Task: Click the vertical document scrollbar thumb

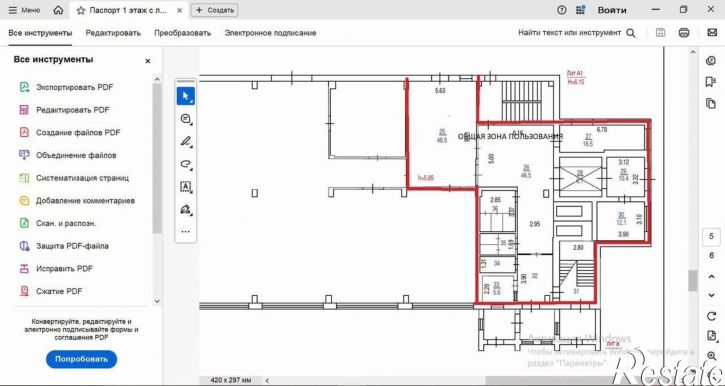Action: point(692,281)
